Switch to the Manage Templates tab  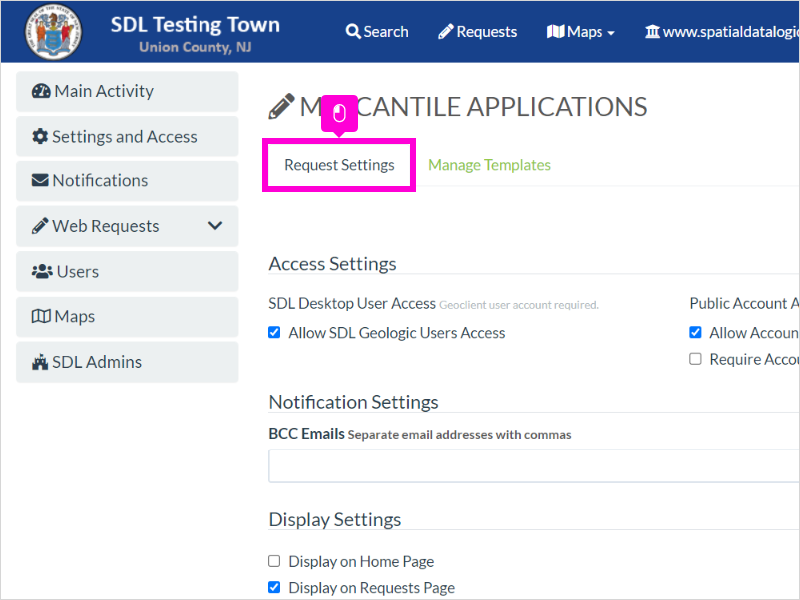pyautogui.click(x=489, y=165)
